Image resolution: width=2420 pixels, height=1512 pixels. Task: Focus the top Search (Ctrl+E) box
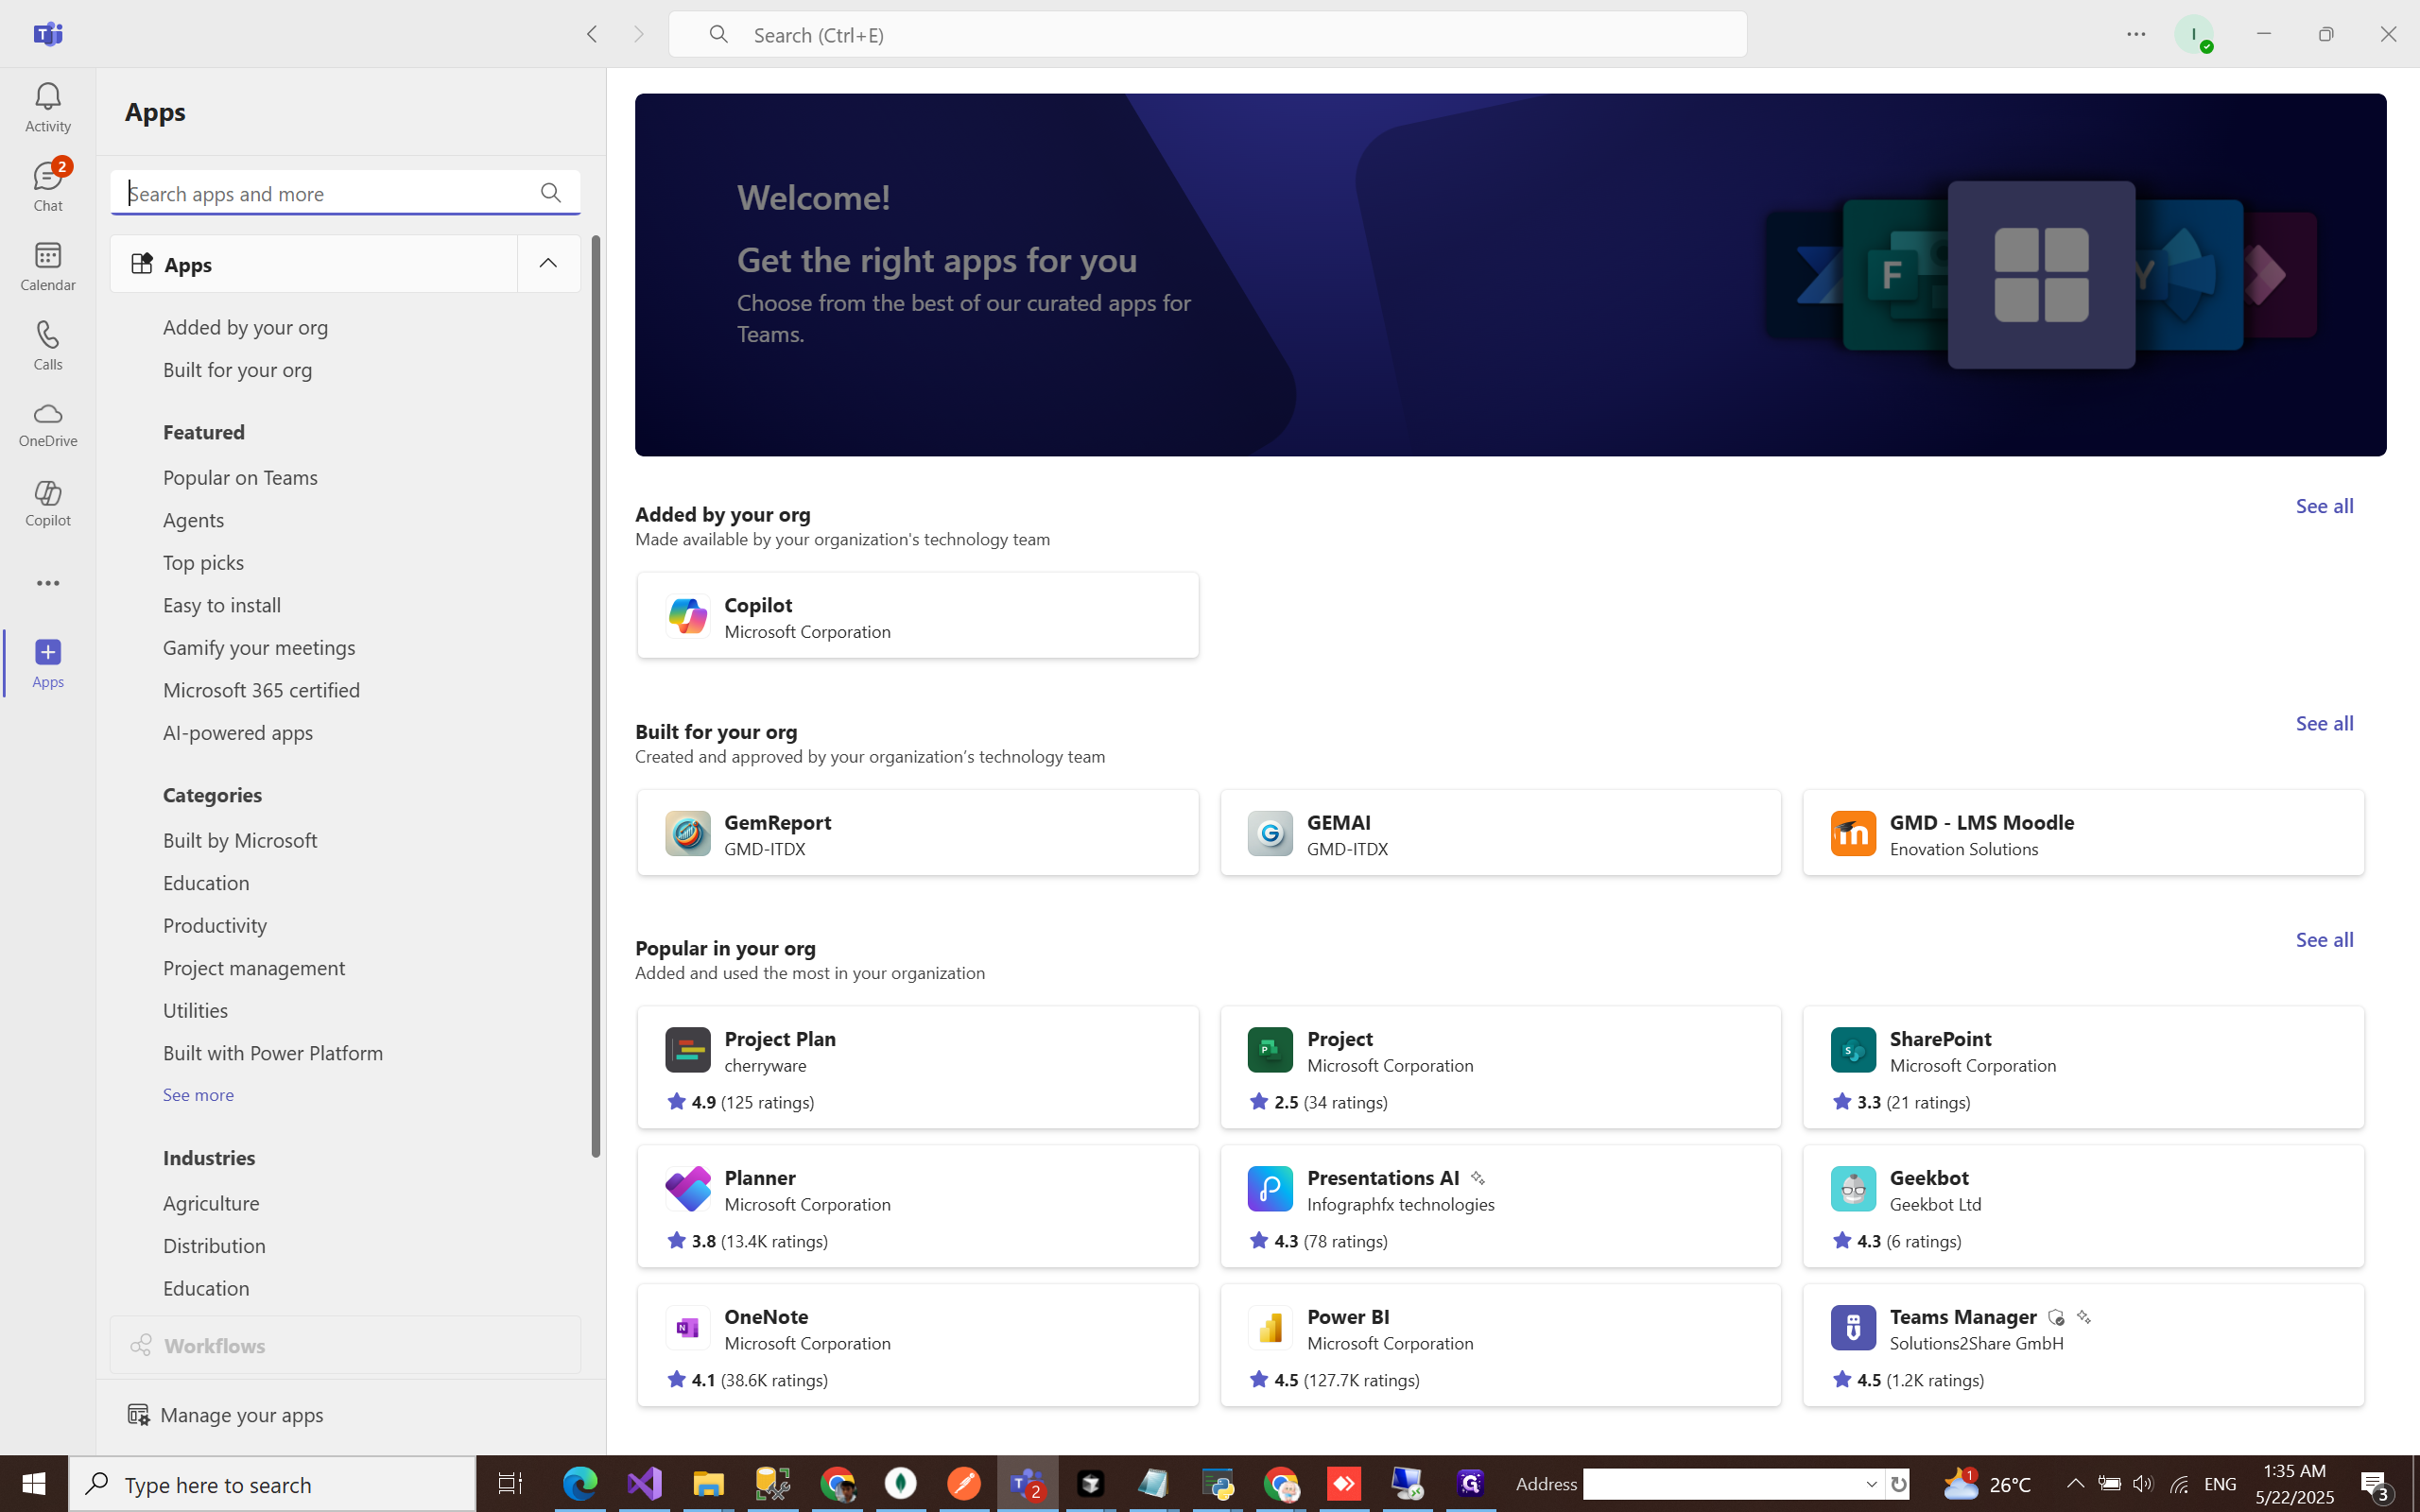[1207, 35]
